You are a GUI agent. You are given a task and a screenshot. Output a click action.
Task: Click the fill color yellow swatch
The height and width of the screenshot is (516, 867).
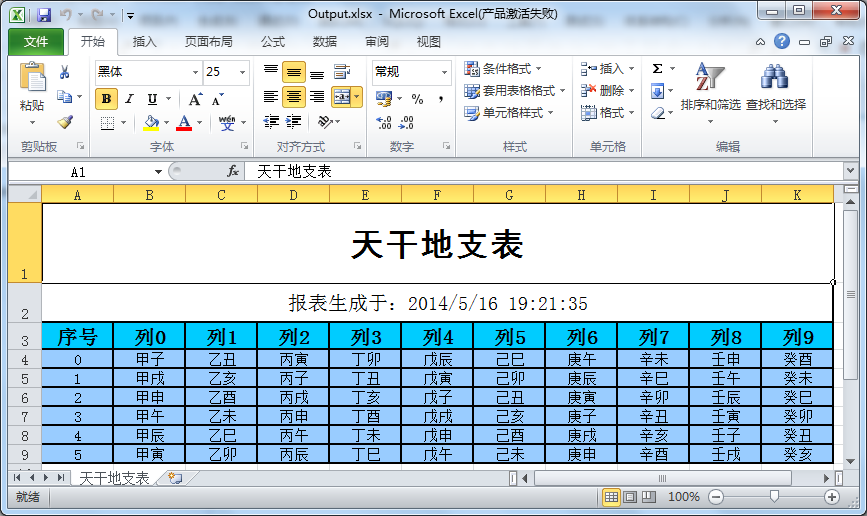(x=151, y=123)
